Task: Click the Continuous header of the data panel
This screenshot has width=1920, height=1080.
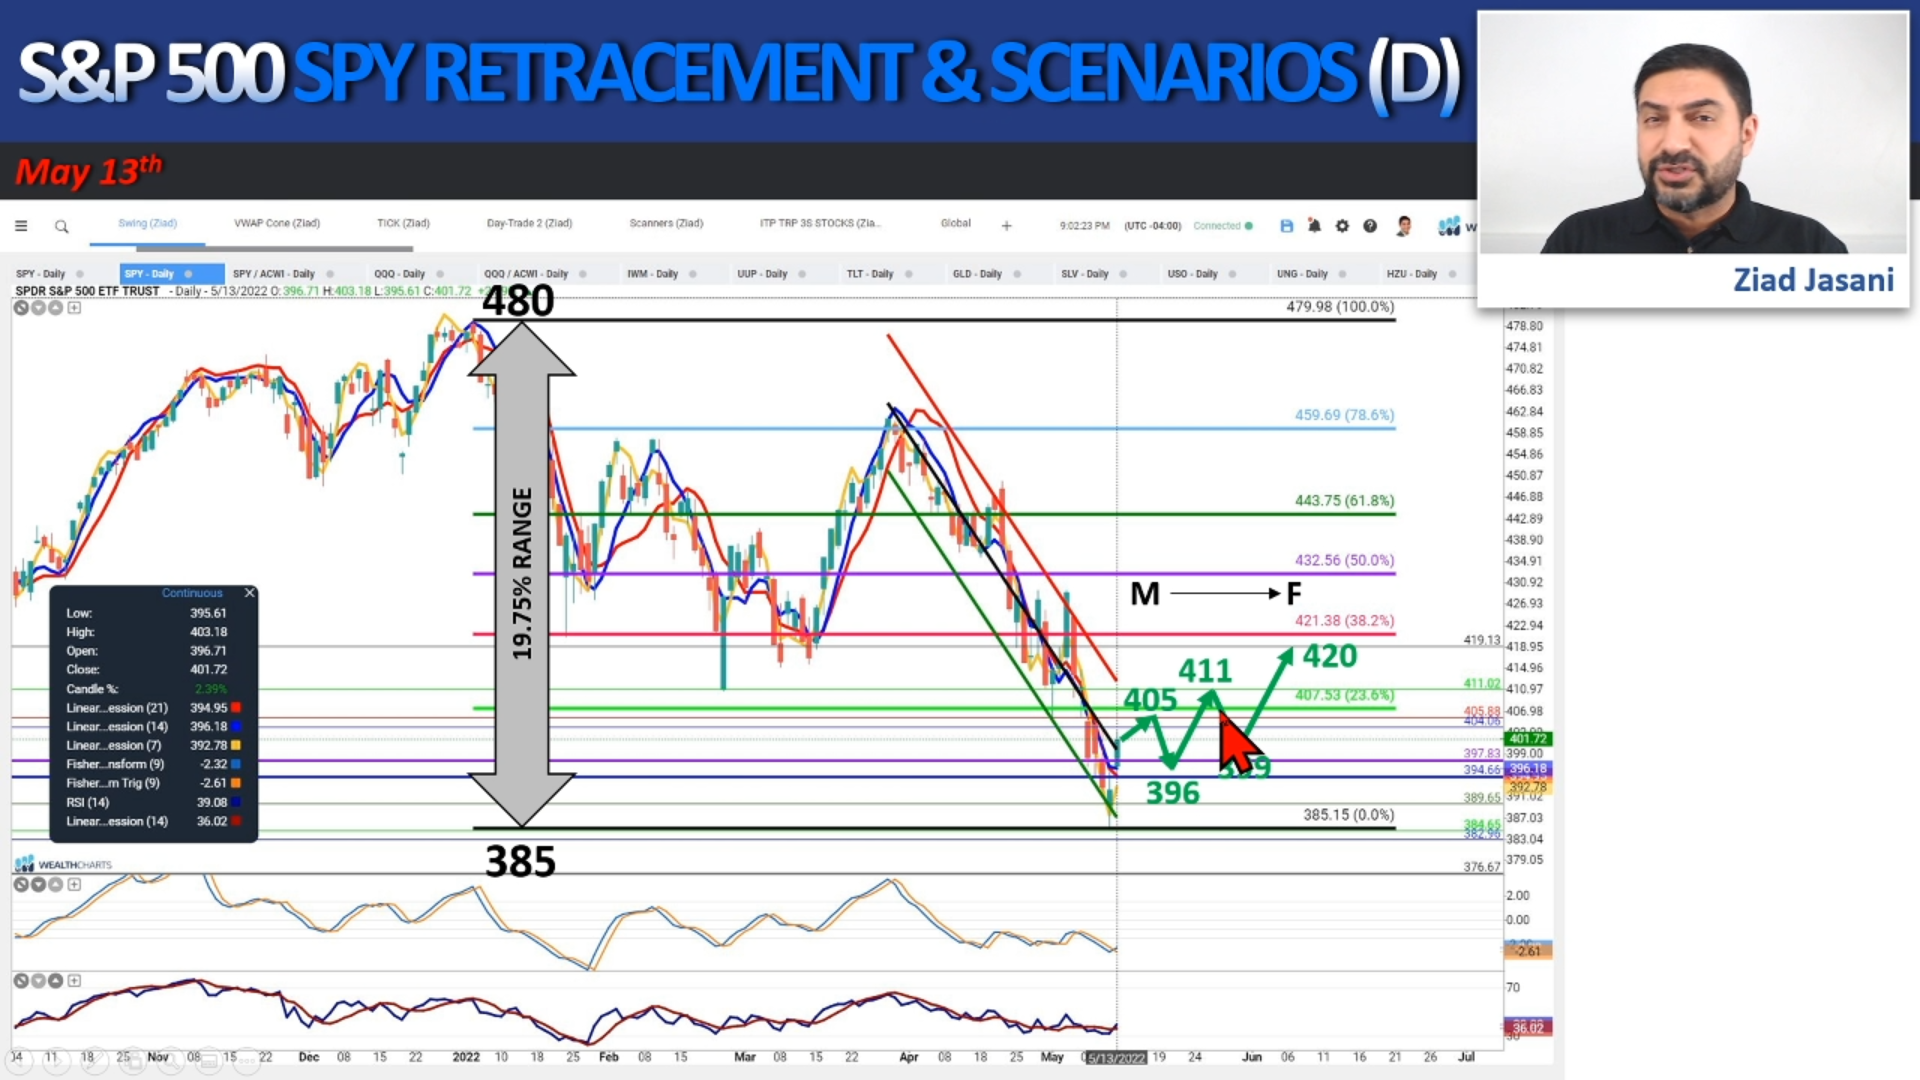Action: pos(192,593)
